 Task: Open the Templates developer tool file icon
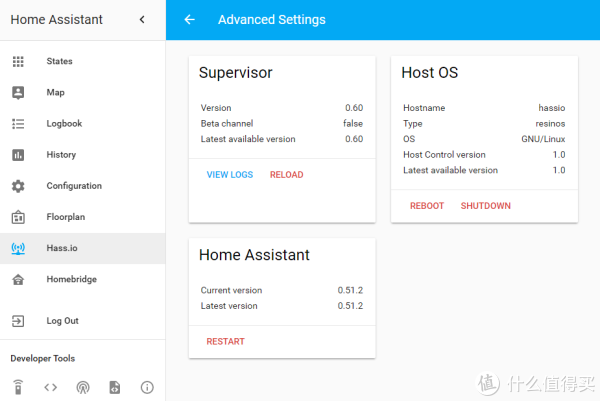[115, 387]
